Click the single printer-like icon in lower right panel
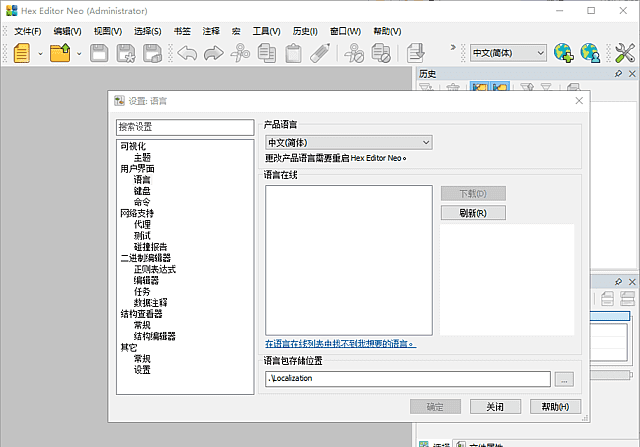640x447 pixels. [x=607, y=298]
